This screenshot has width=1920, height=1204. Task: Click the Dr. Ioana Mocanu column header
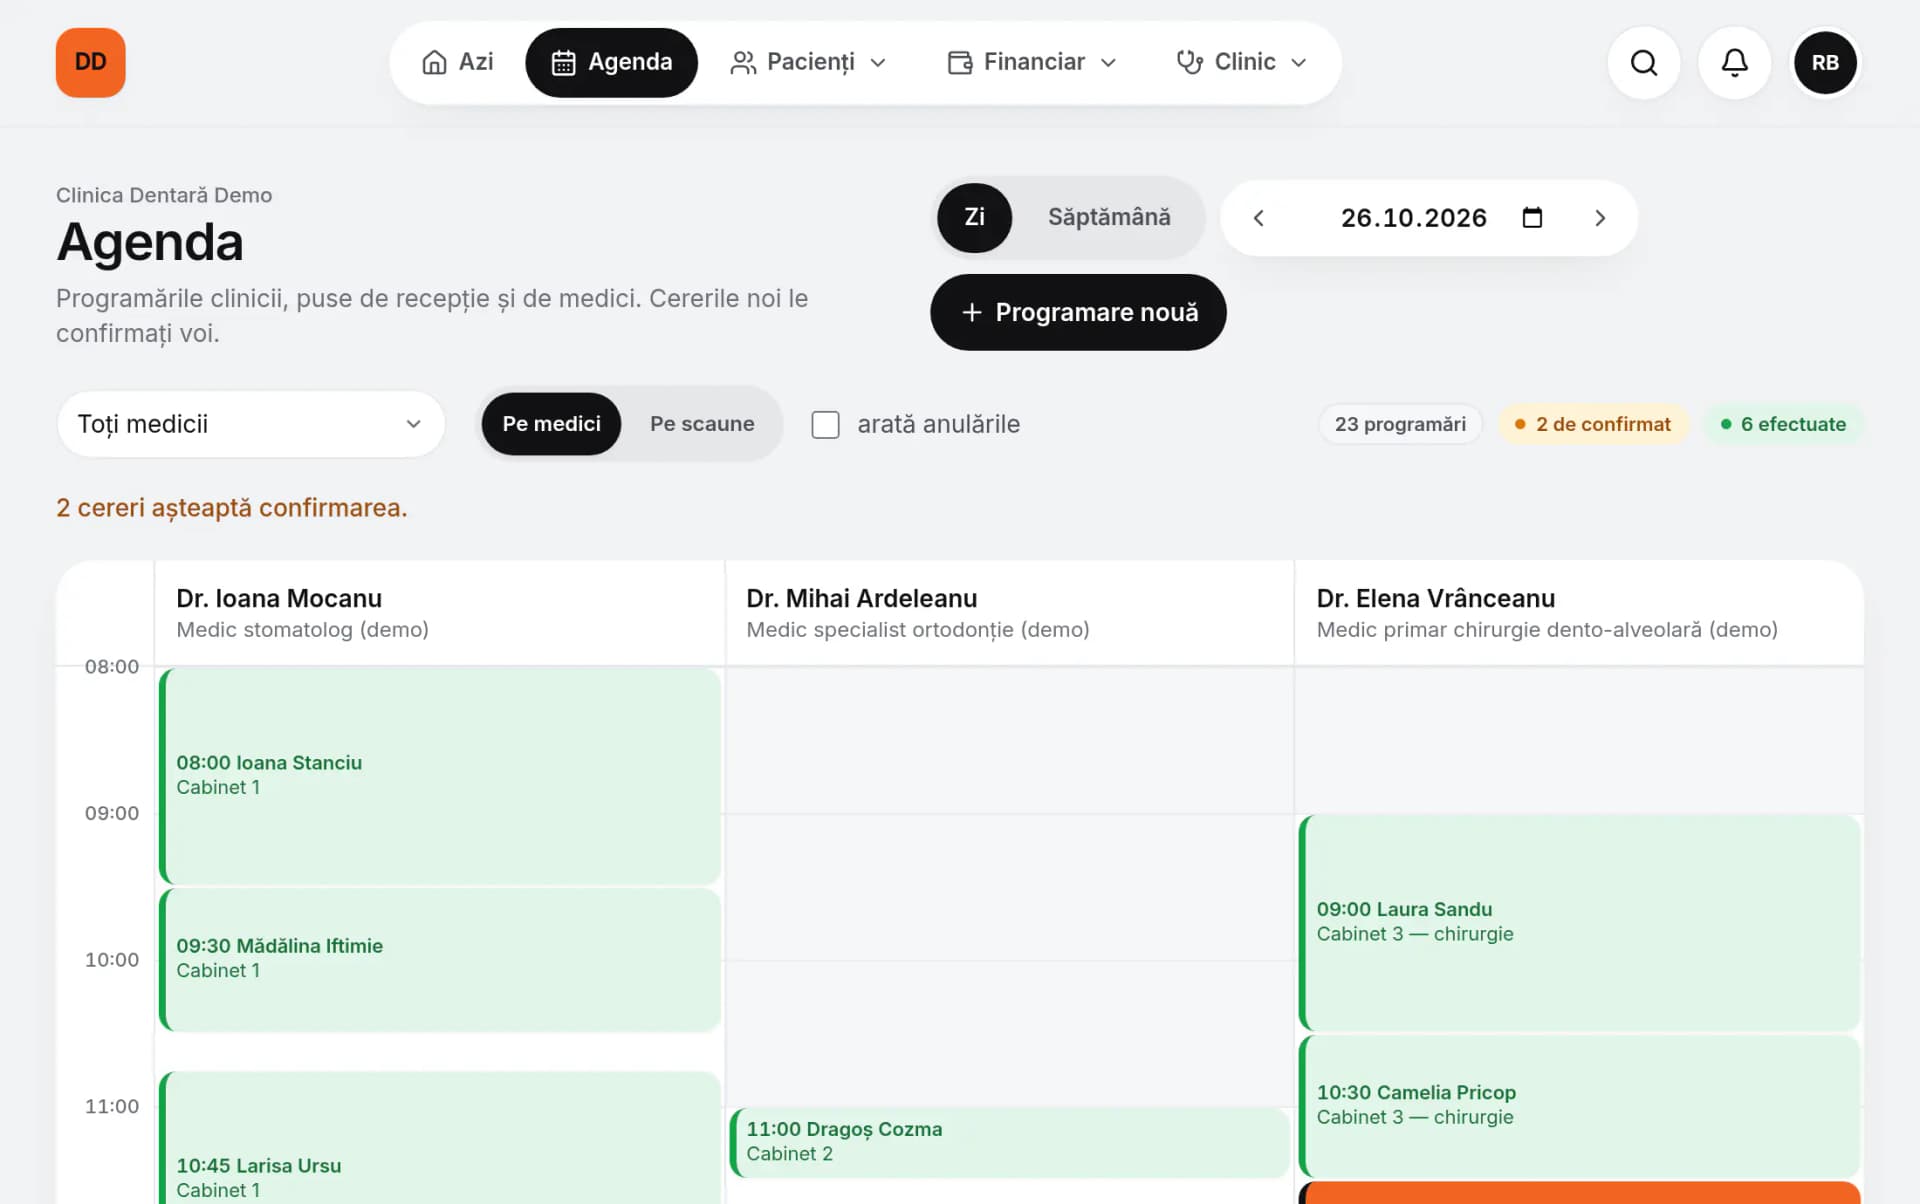[440, 613]
